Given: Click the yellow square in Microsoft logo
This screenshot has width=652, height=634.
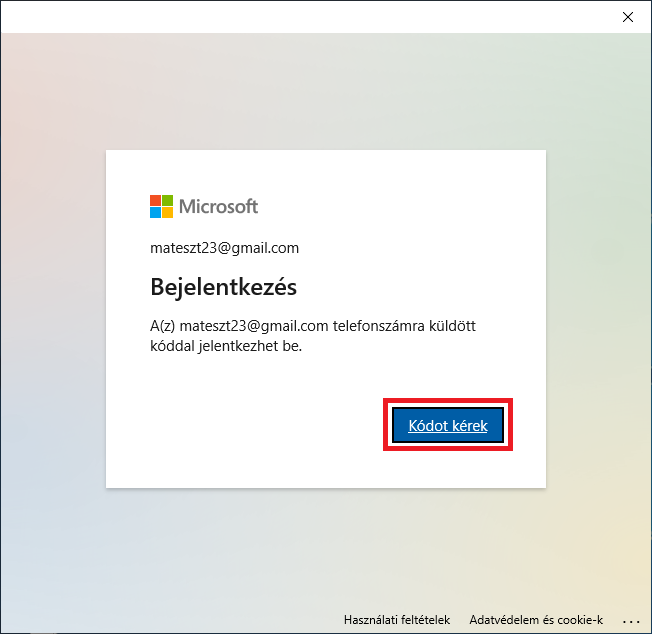Looking at the screenshot, I should 167,212.
